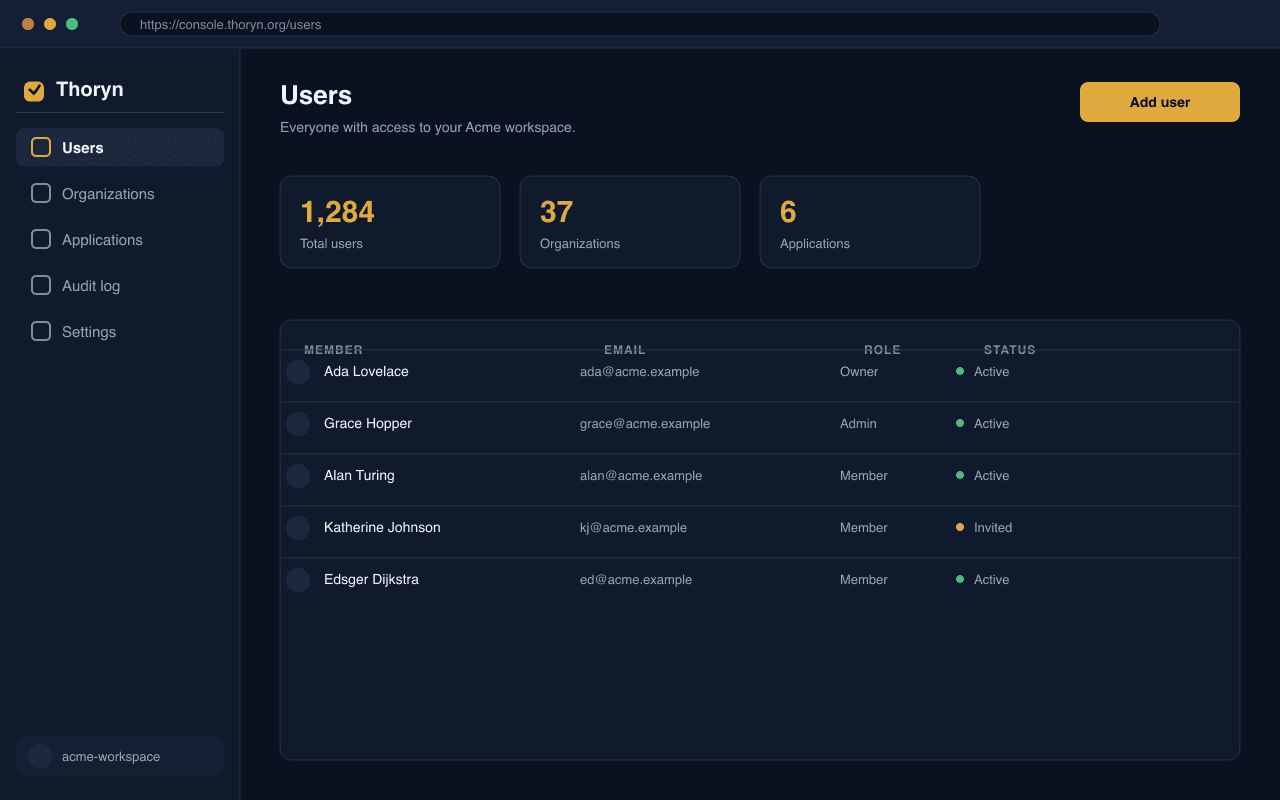Screen dimensions: 1280x800
Task: Select the Alan Turing name
Action: (359, 476)
